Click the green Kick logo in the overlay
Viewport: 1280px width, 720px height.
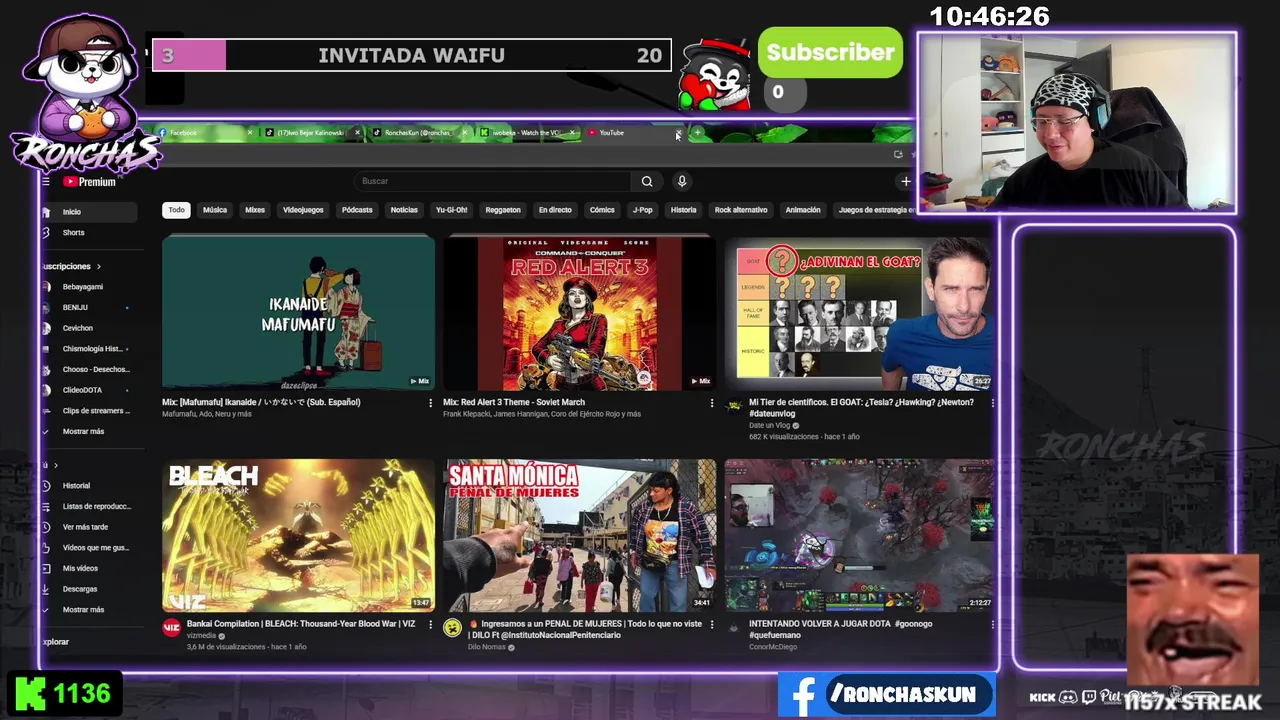30,693
